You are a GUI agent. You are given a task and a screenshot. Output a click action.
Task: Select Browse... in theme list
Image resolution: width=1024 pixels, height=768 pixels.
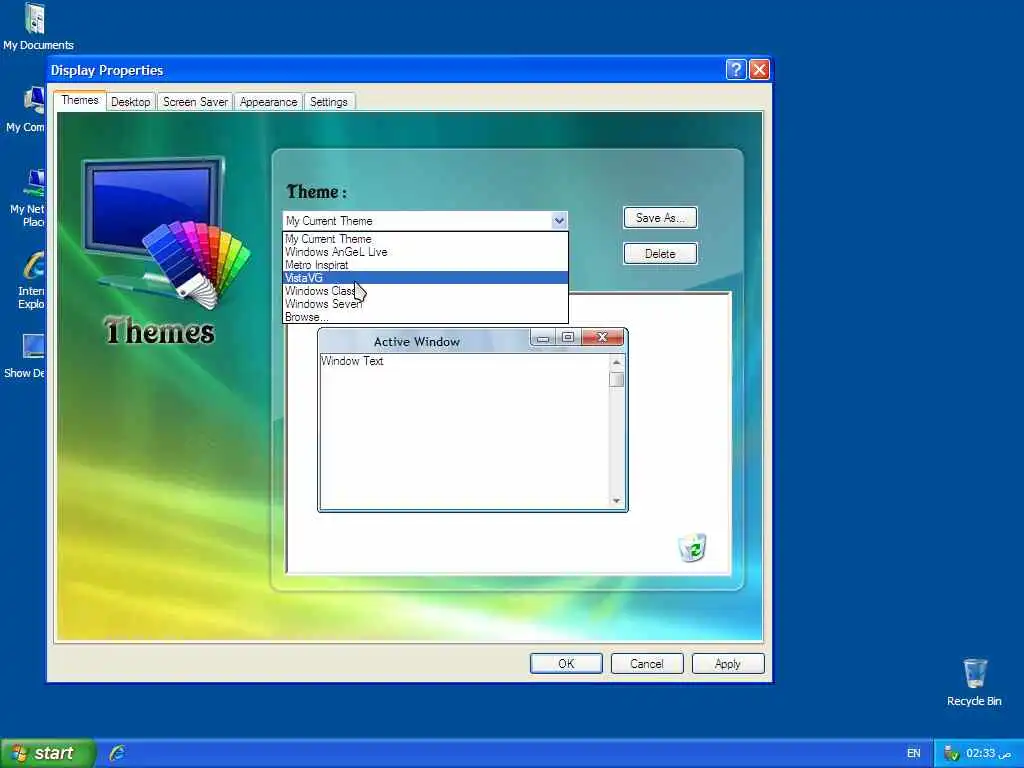425,317
